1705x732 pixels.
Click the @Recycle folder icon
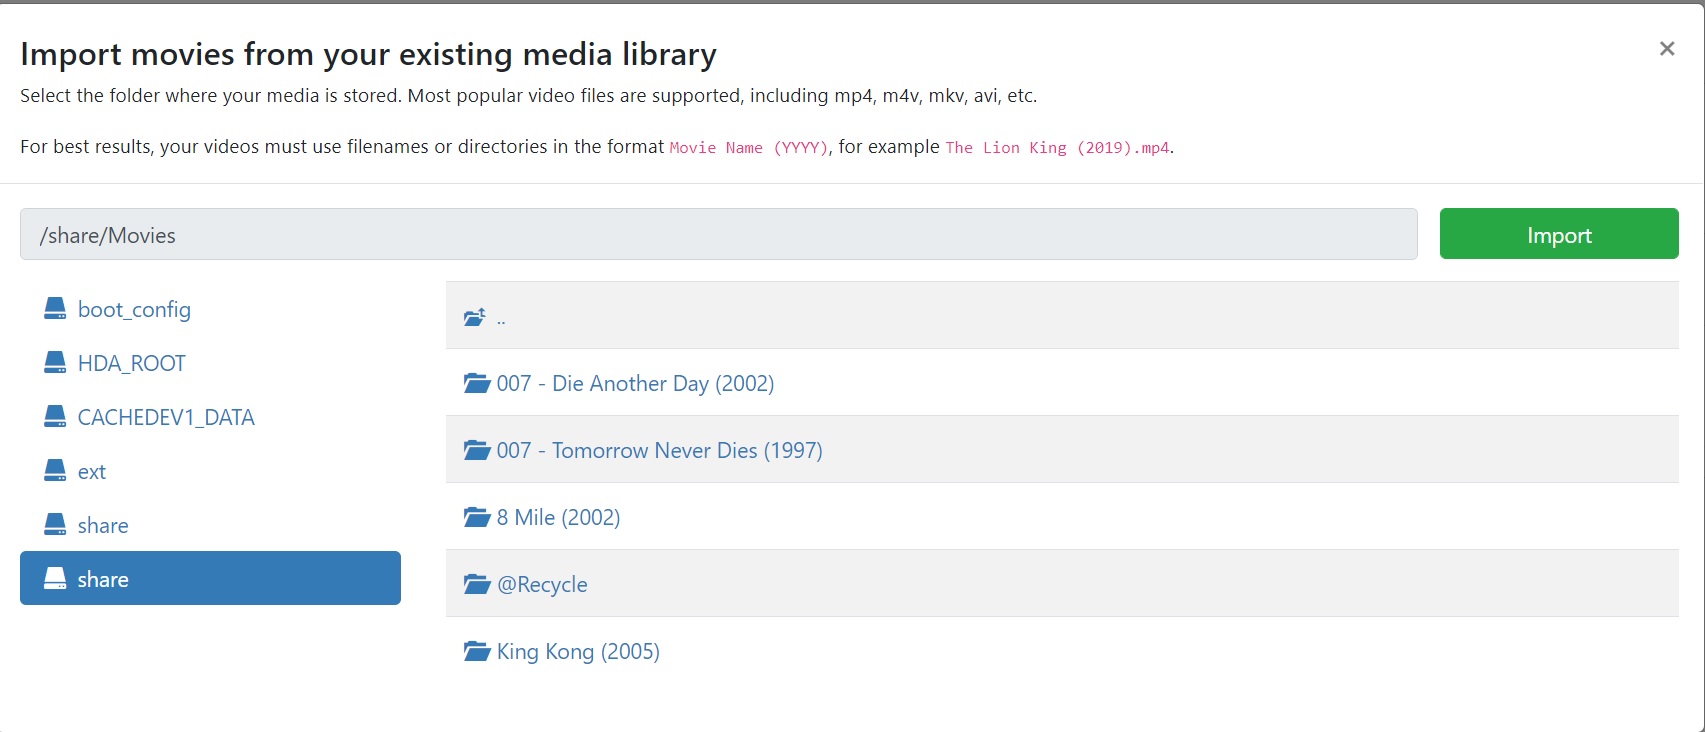tap(477, 585)
